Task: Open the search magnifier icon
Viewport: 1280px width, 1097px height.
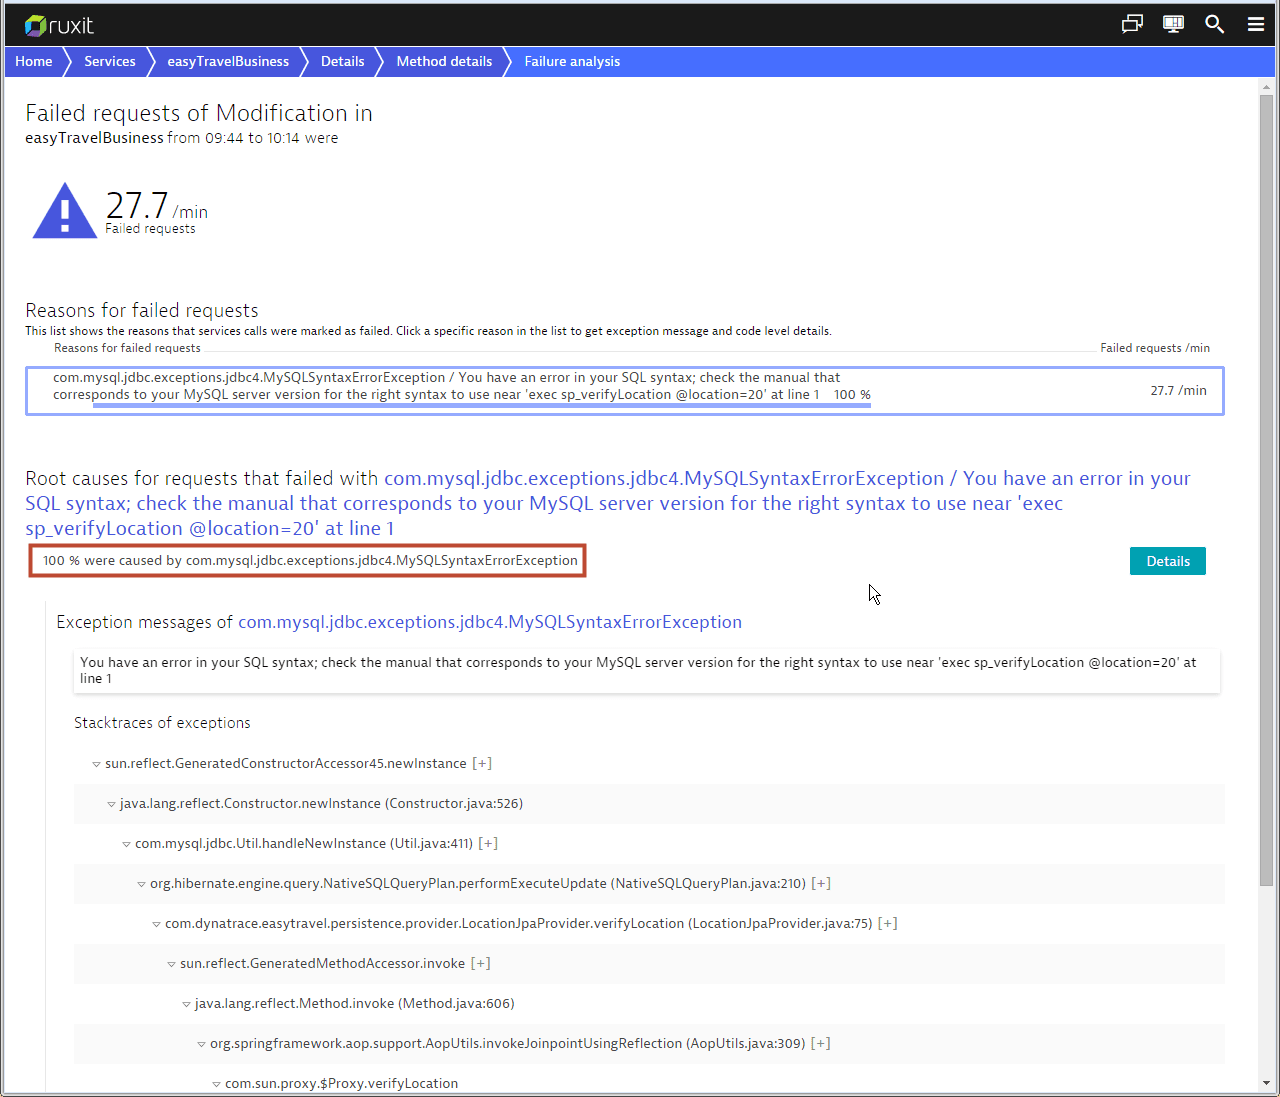Action: pos(1215,24)
